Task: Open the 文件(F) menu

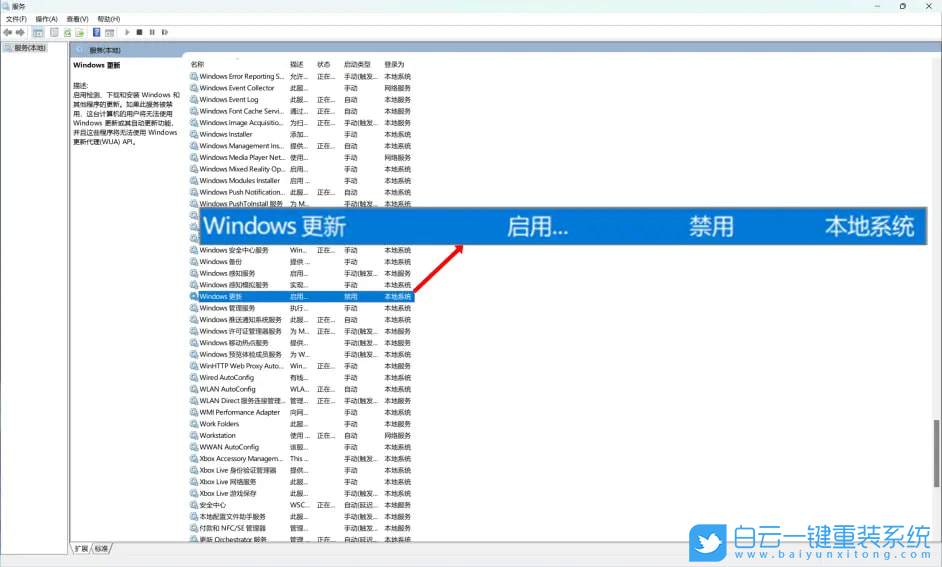Action: 16,19
